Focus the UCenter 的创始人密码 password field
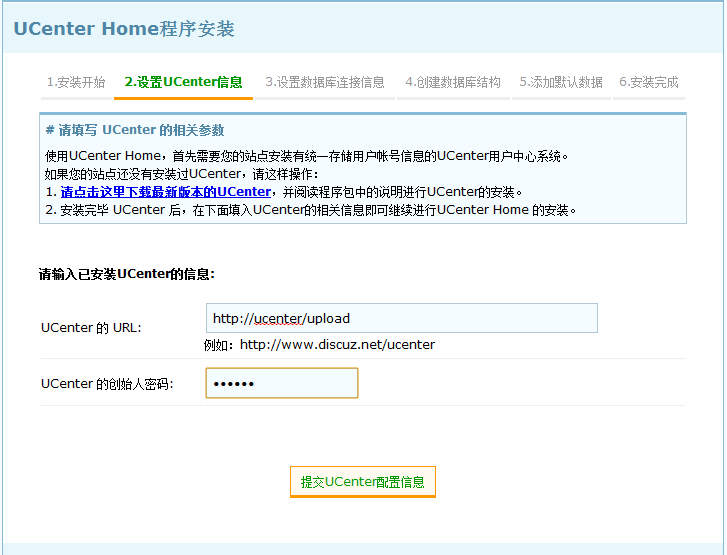 [x=282, y=383]
